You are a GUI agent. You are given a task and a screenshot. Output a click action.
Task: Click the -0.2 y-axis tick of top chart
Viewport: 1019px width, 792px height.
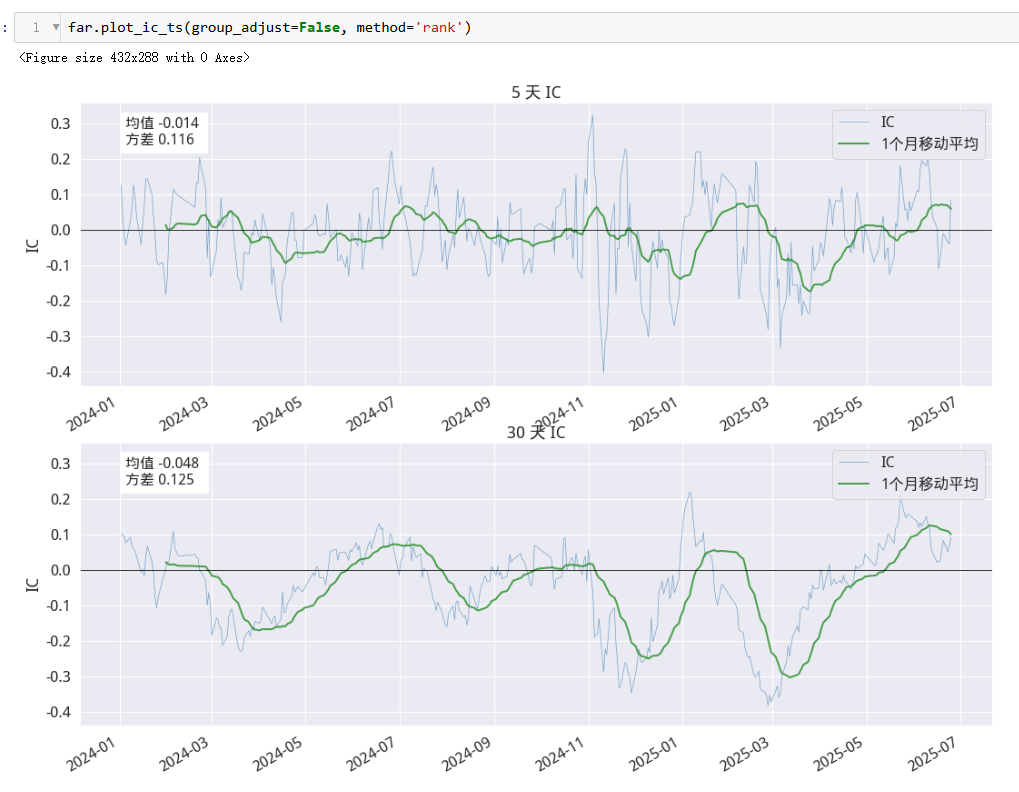(58, 301)
